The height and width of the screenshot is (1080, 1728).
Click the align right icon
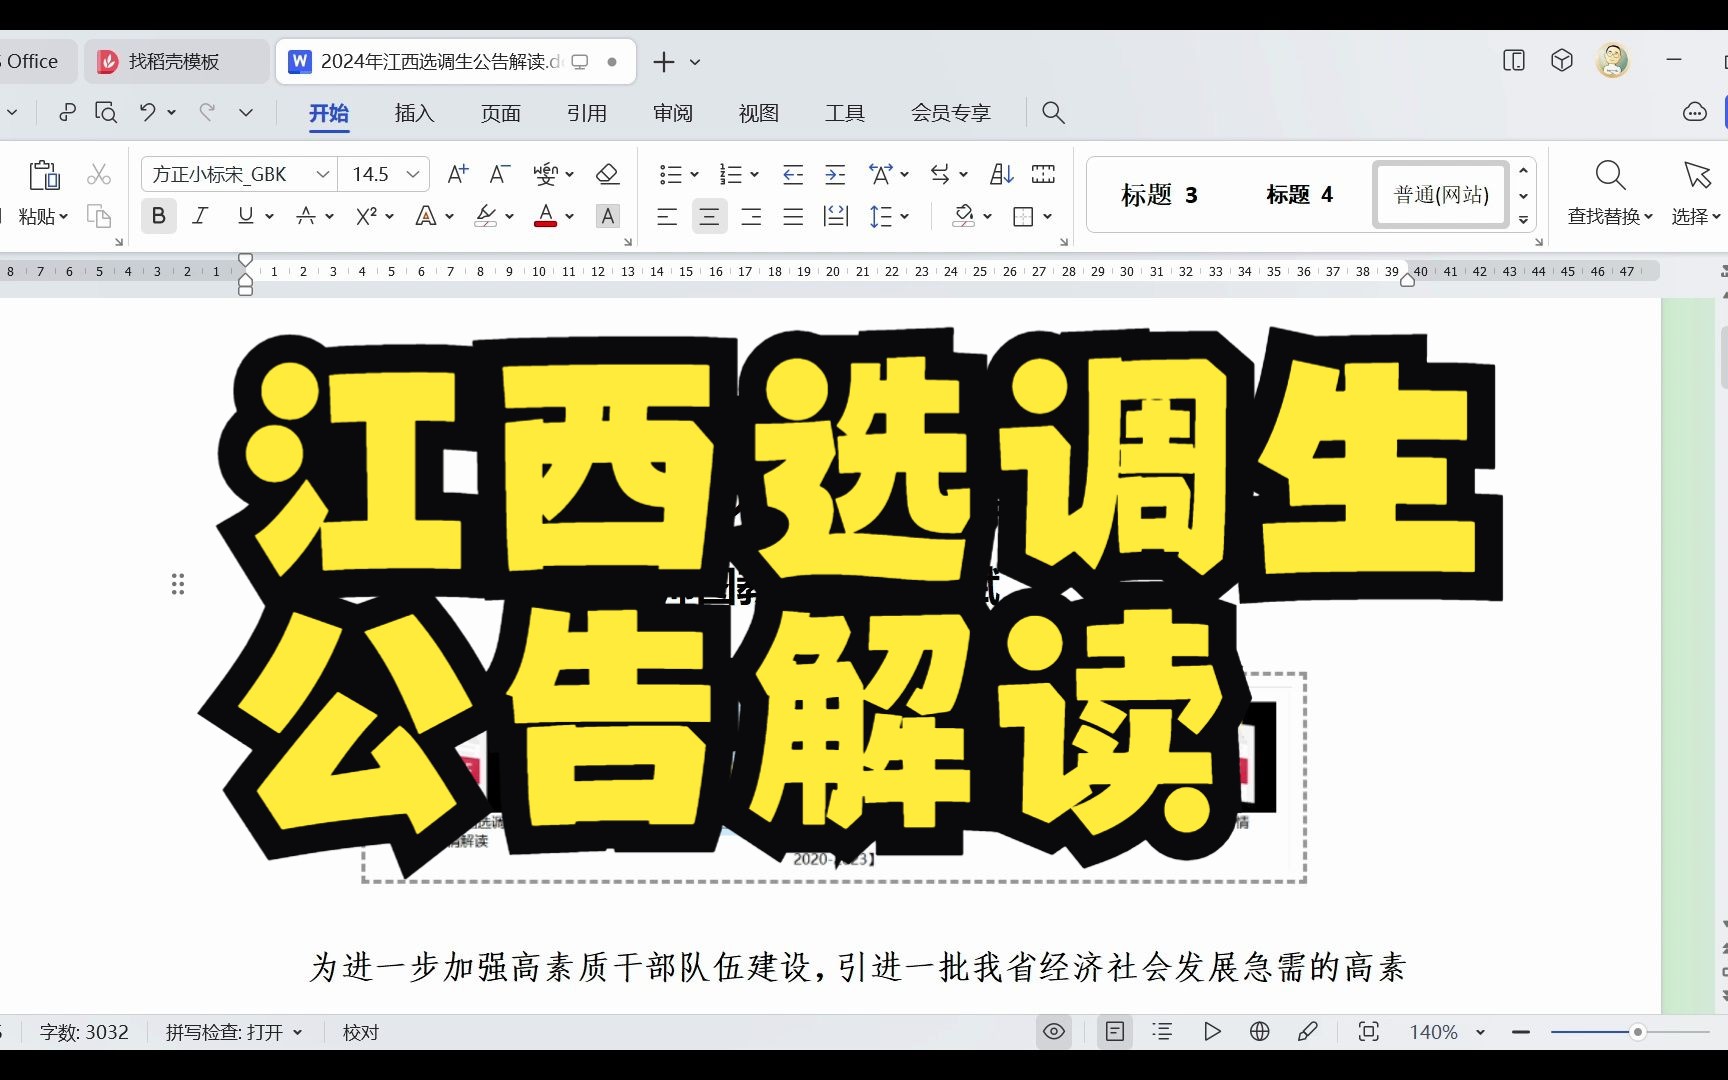751,216
